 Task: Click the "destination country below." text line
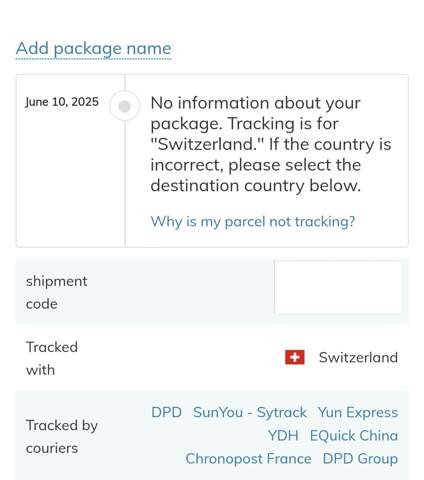point(256,186)
